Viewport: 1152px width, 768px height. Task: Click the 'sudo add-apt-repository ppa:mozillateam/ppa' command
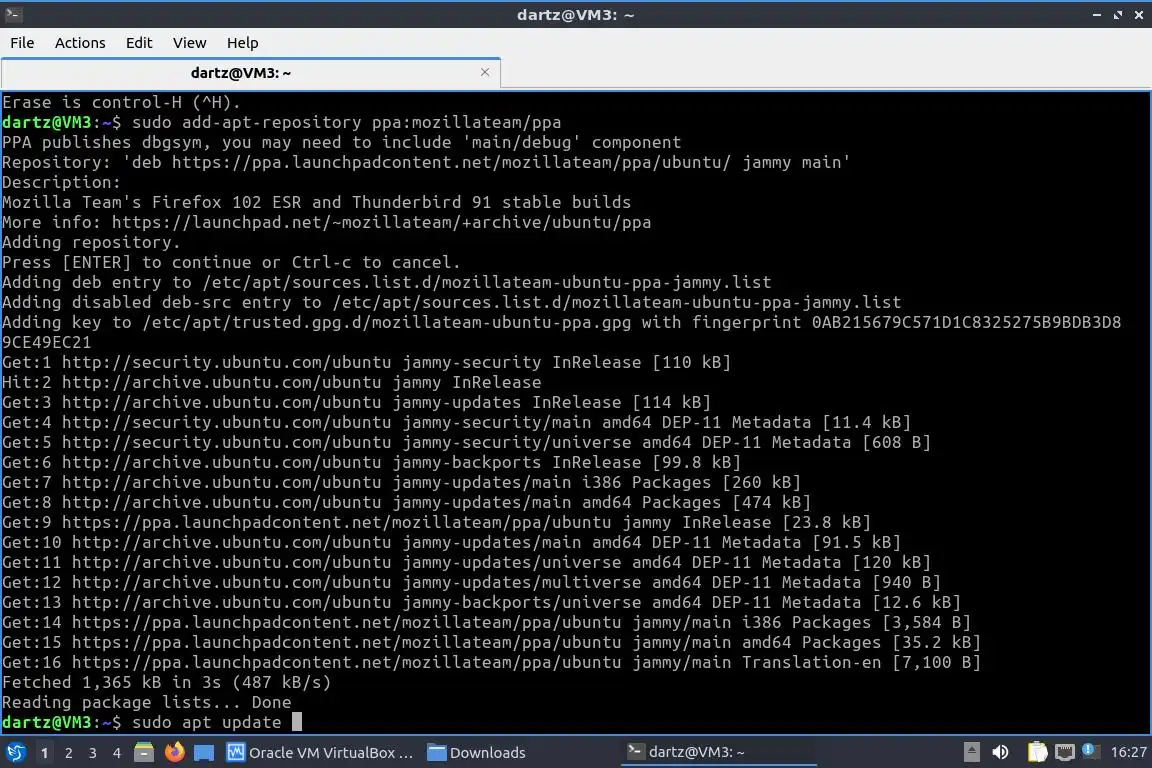pyautogui.click(x=347, y=122)
